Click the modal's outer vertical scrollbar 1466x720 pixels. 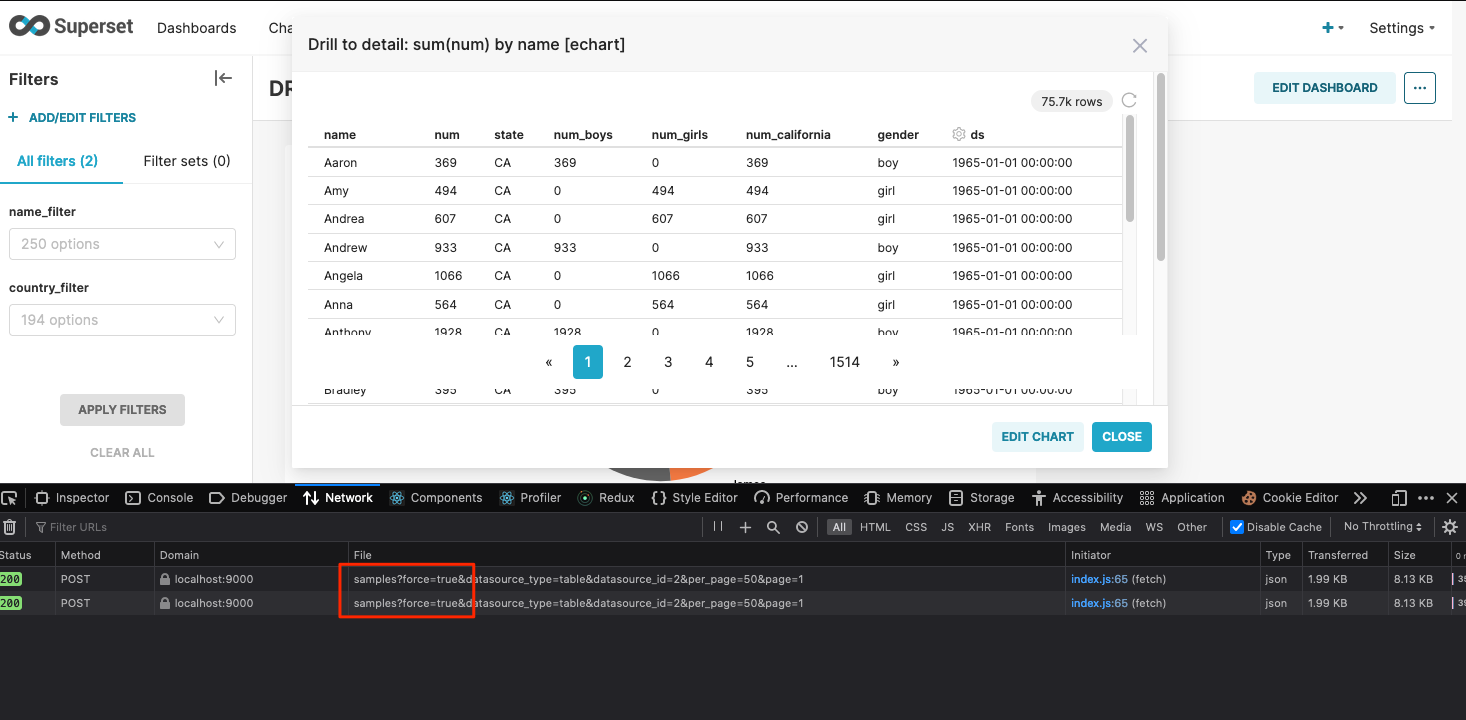1160,167
